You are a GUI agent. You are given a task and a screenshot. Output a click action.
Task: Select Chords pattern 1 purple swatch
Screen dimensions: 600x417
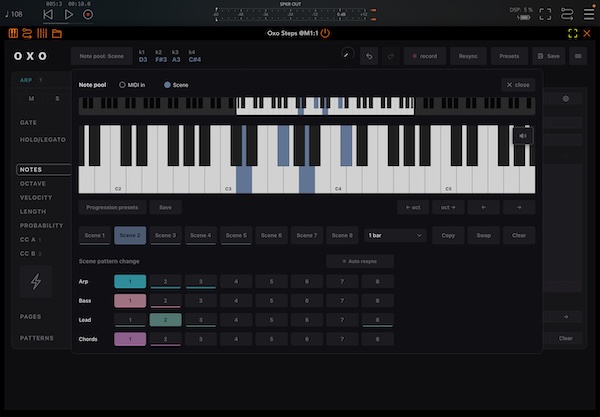pyautogui.click(x=130, y=339)
